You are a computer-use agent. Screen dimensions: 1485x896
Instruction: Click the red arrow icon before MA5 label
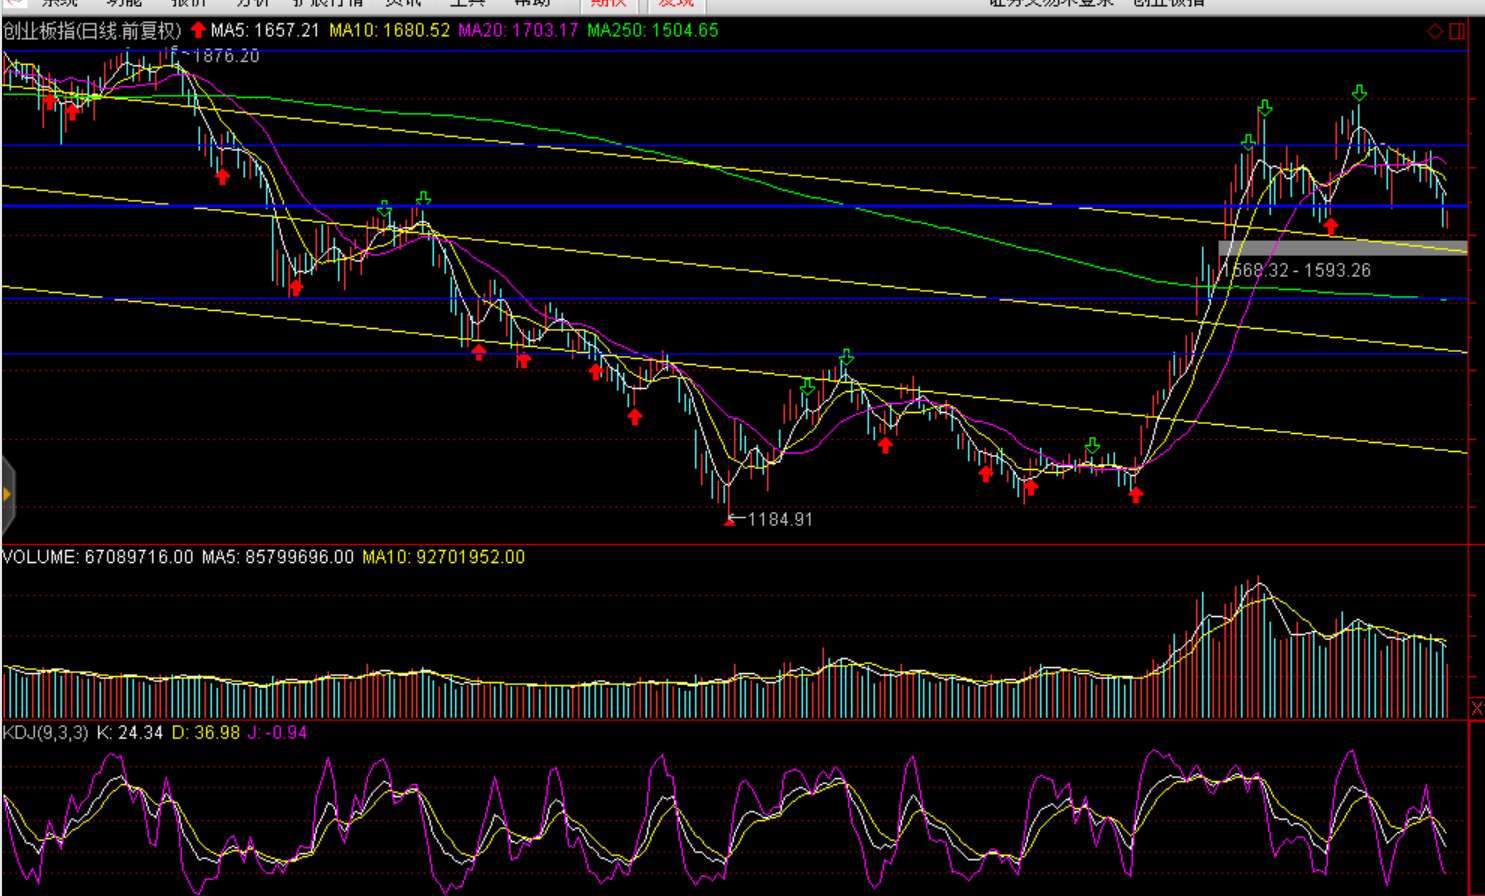[198, 30]
